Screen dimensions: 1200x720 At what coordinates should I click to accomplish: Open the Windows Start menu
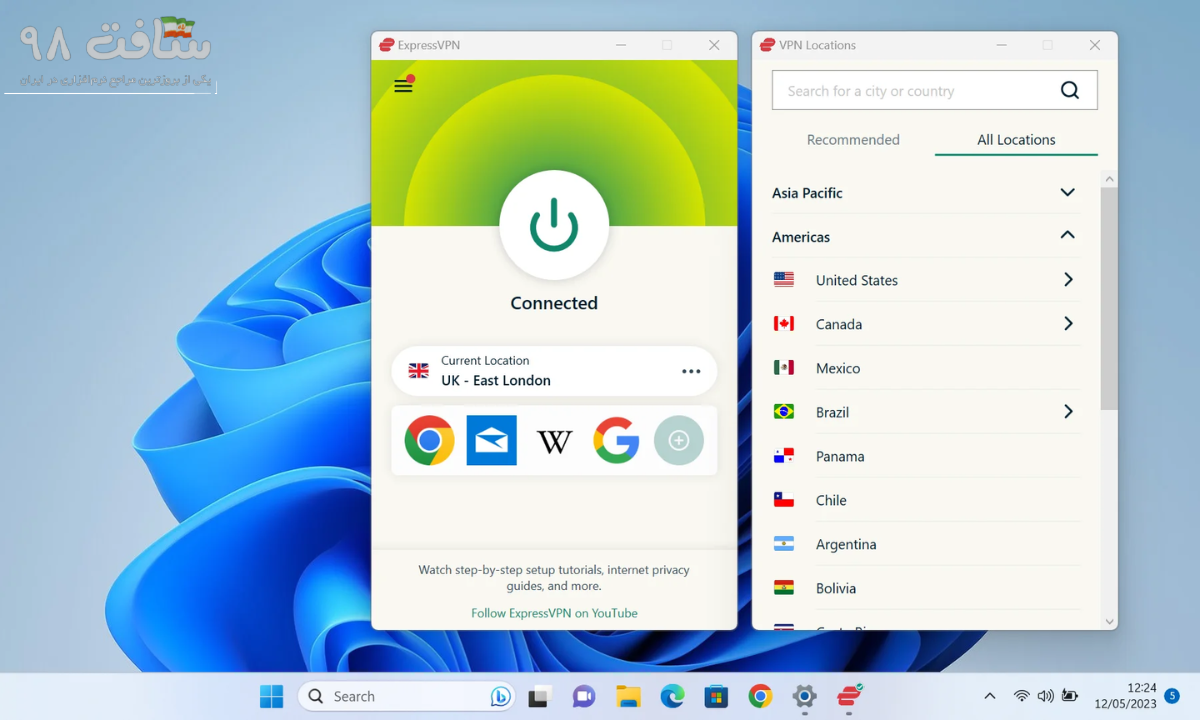pyautogui.click(x=271, y=696)
